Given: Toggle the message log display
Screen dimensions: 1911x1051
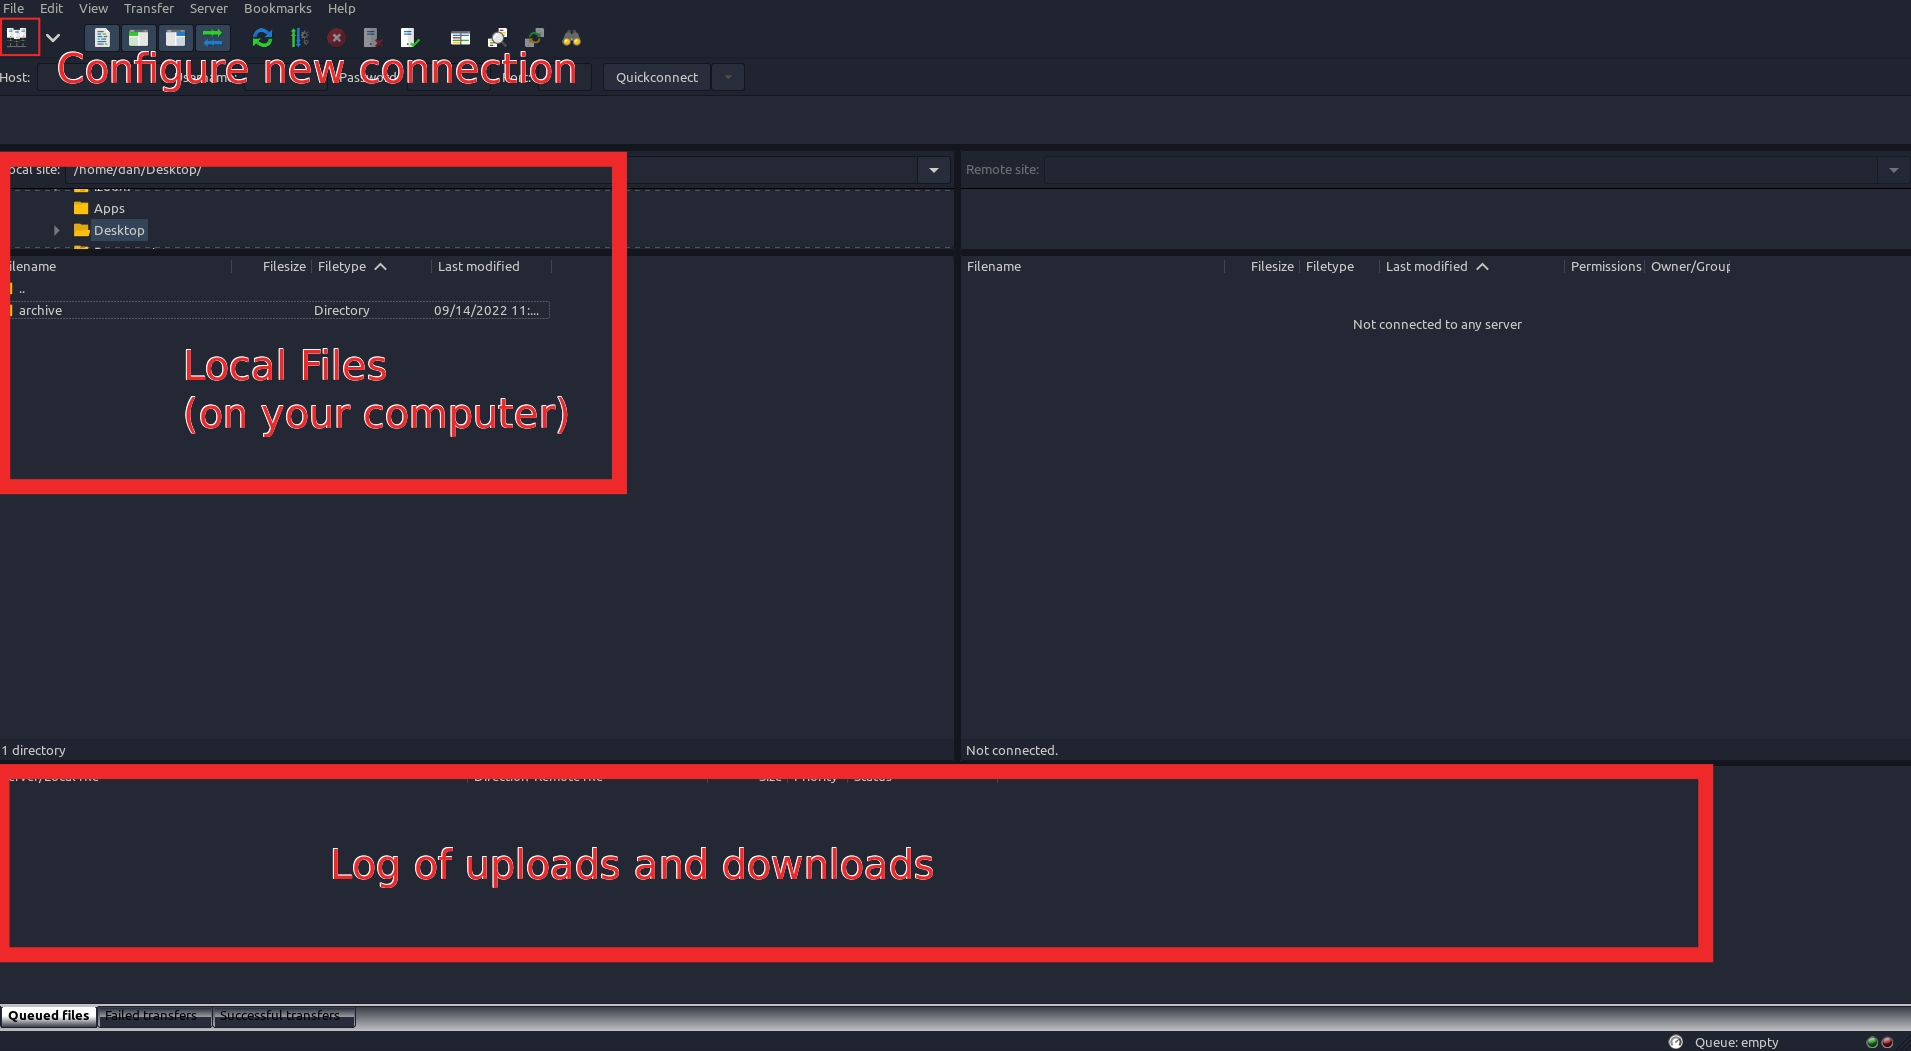Looking at the screenshot, I should [101, 38].
